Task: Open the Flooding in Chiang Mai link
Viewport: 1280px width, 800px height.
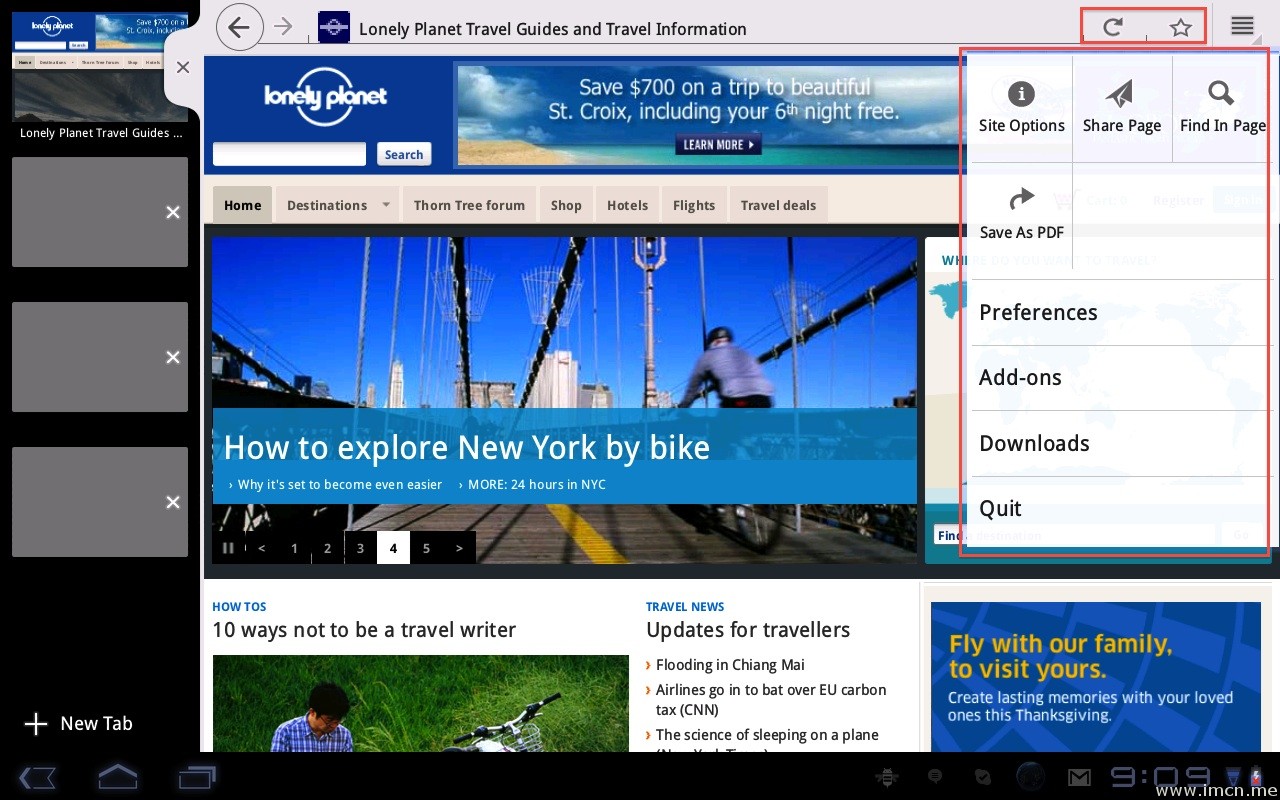Action: coord(730,665)
